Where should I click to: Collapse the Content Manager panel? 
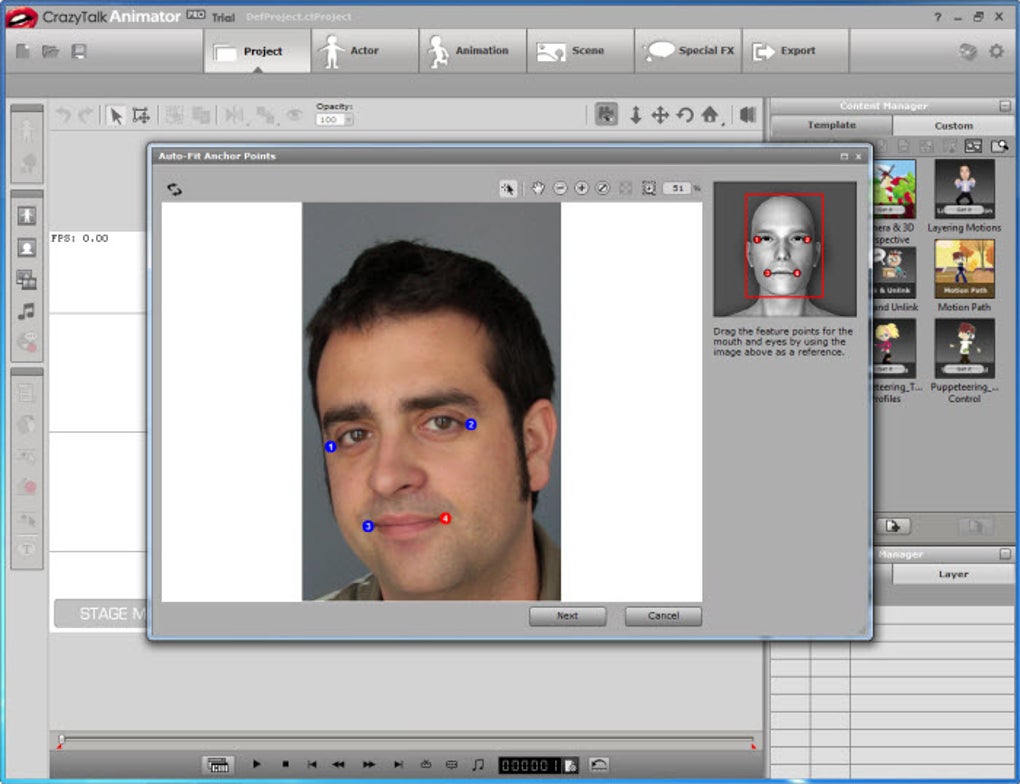1004,106
